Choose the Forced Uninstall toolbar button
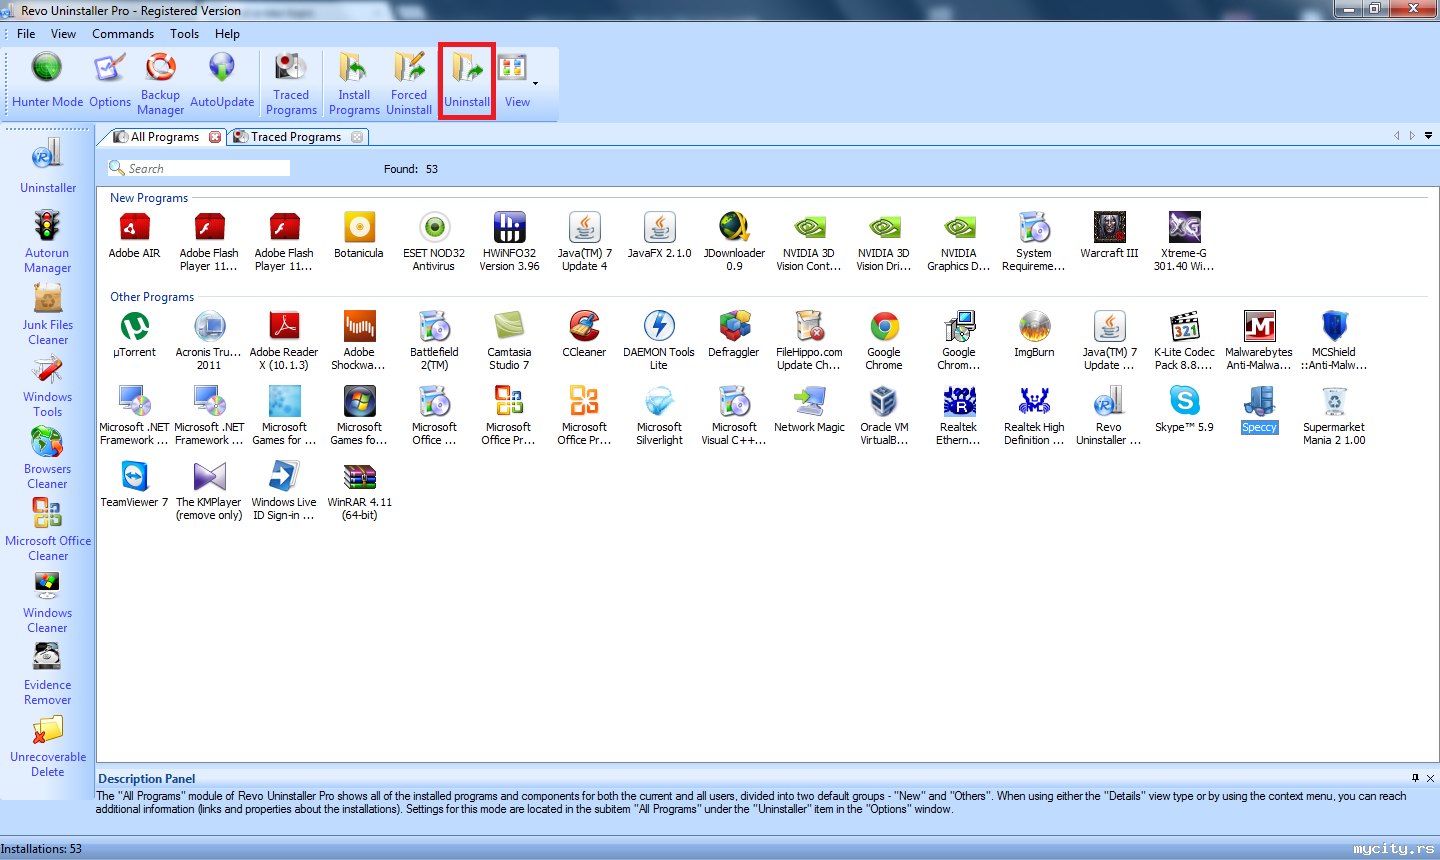Image resolution: width=1440 pixels, height=860 pixels. click(409, 84)
